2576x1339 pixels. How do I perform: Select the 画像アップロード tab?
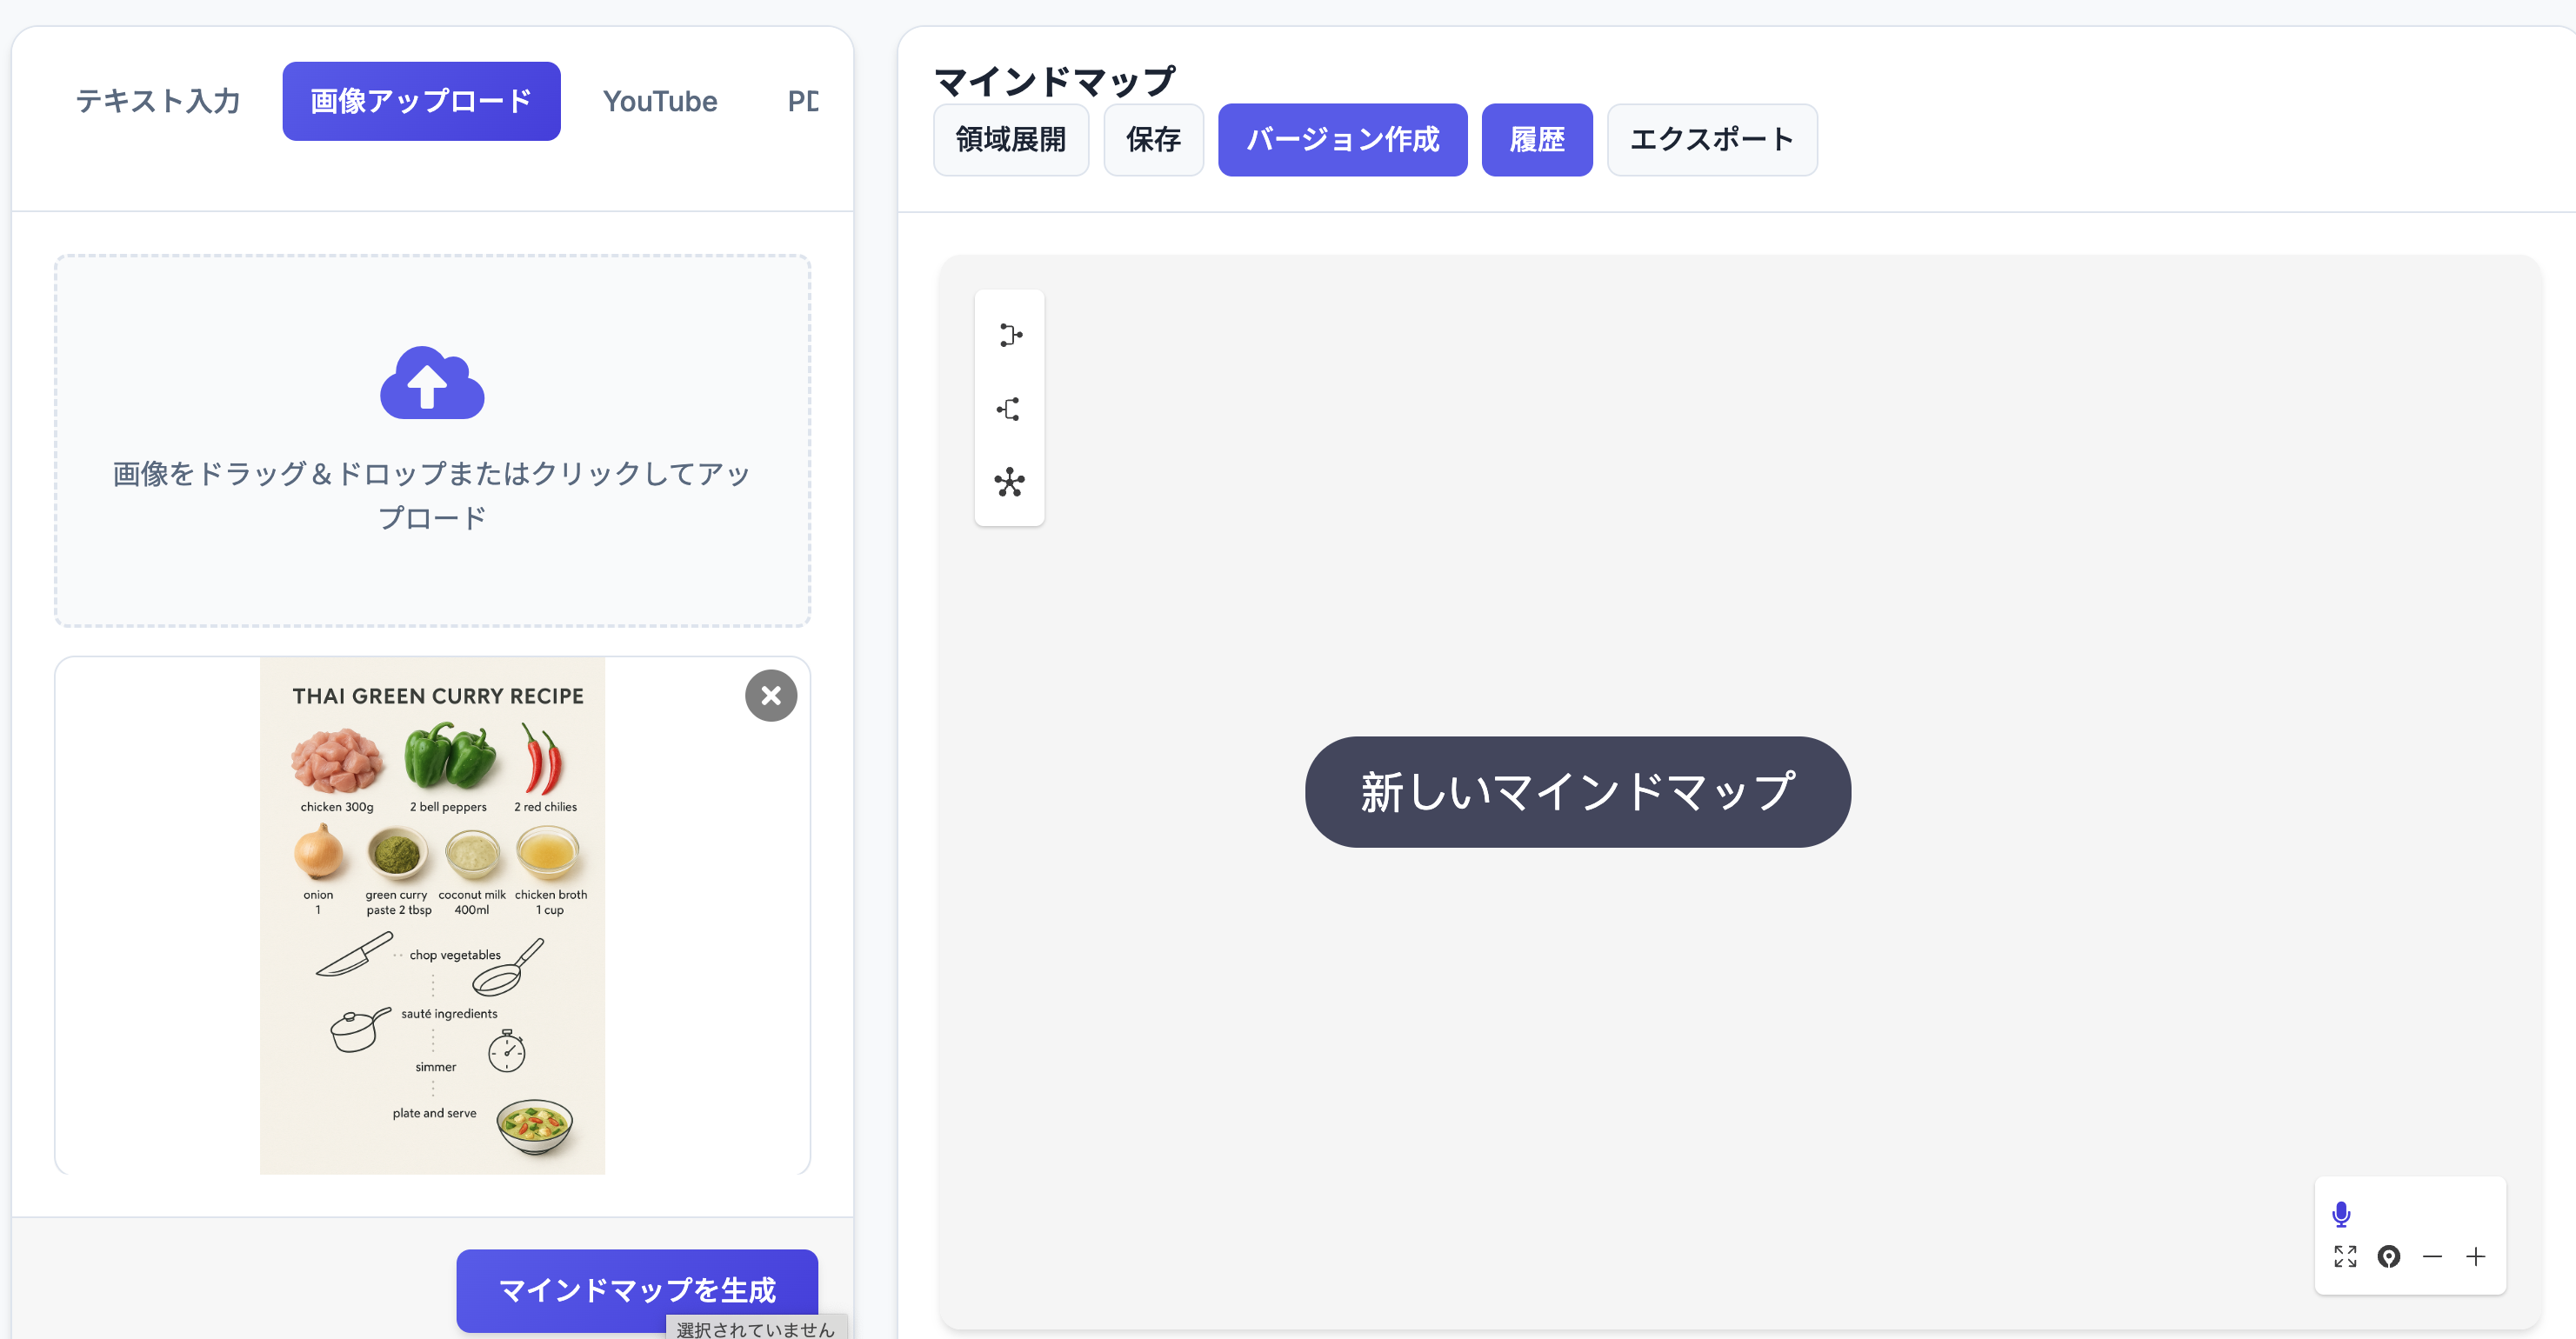[421, 101]
